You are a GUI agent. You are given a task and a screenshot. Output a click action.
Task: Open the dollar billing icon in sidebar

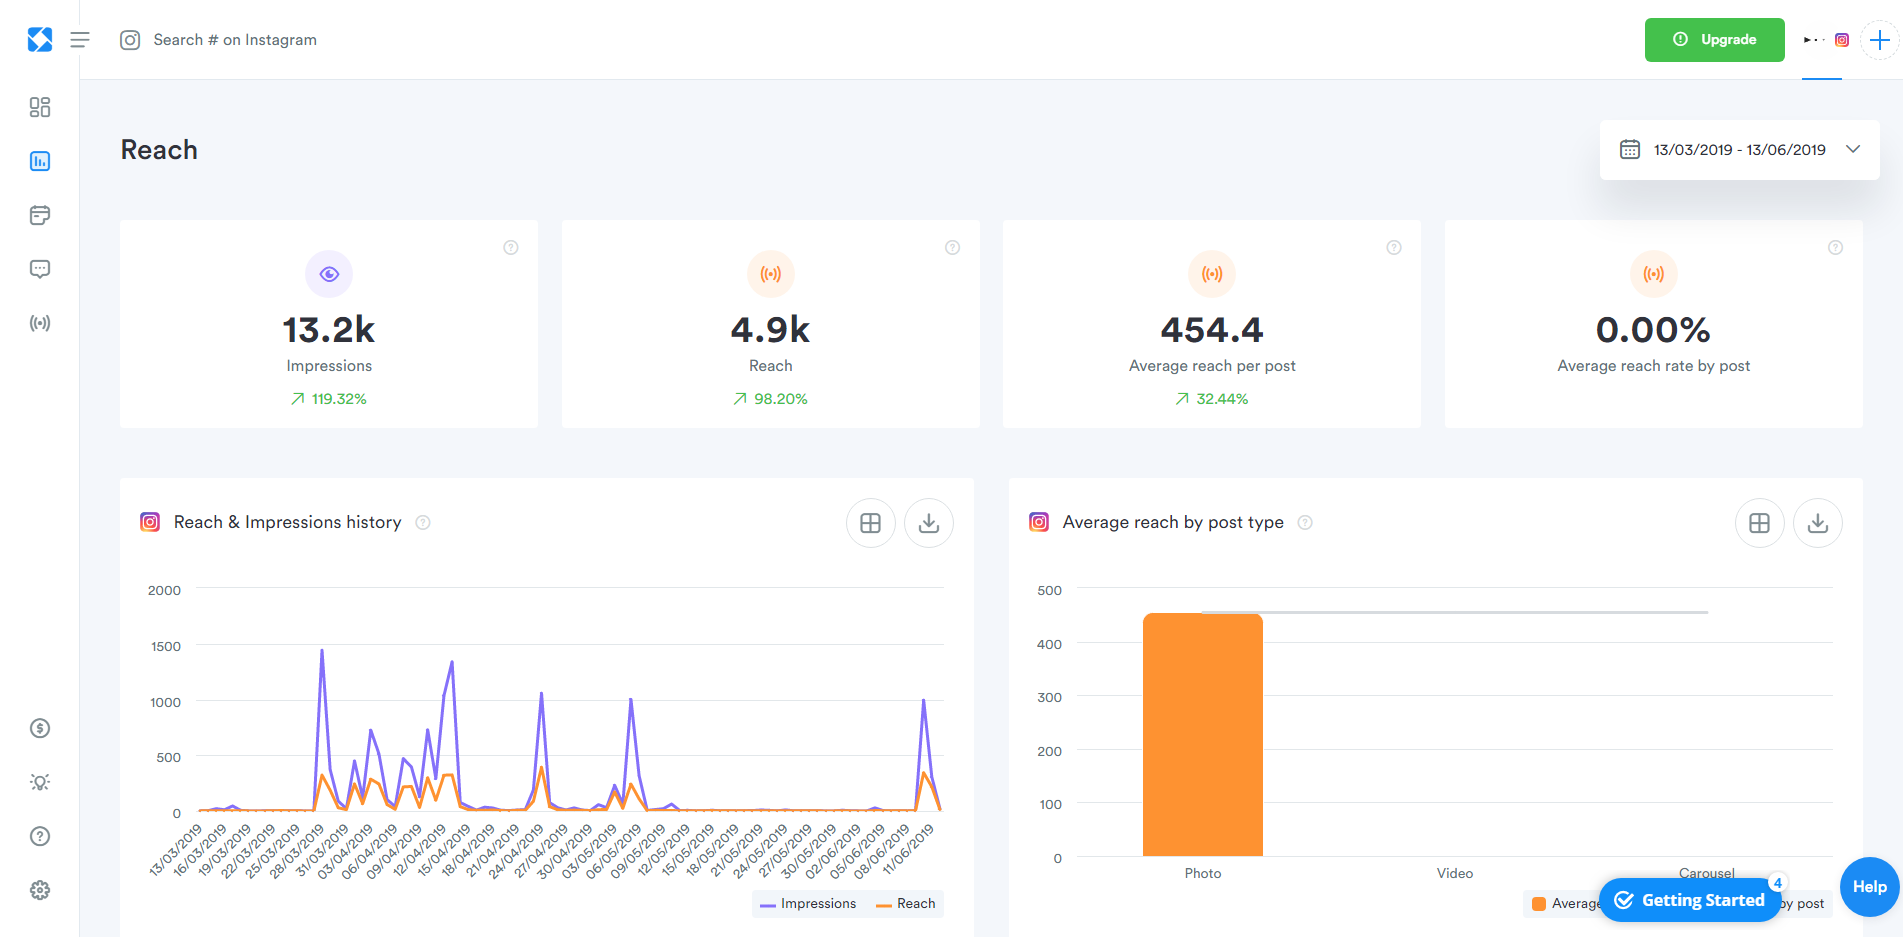(40, 728)
